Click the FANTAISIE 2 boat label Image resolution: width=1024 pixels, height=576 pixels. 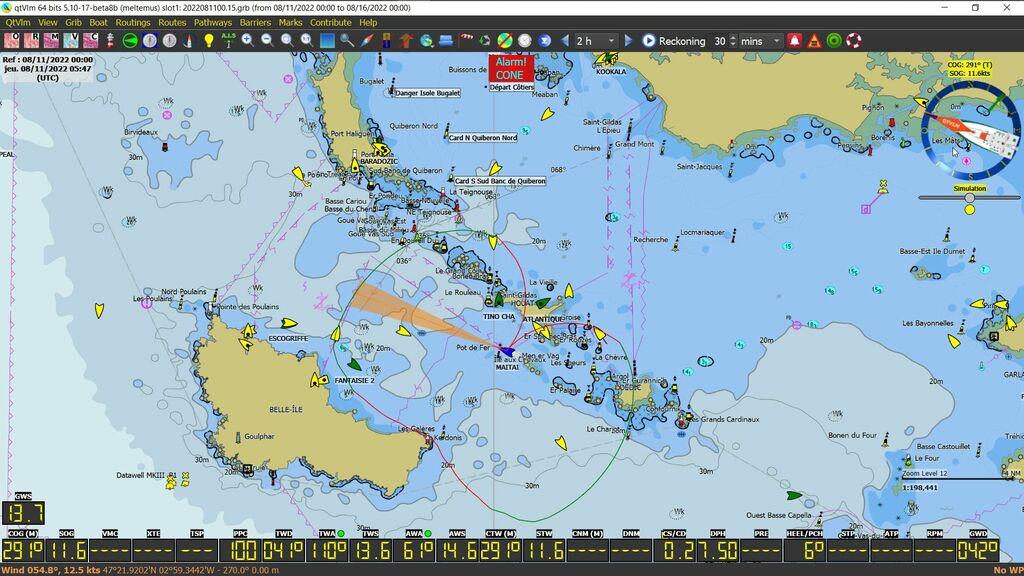pyautogui.click(x=355, y=380)
